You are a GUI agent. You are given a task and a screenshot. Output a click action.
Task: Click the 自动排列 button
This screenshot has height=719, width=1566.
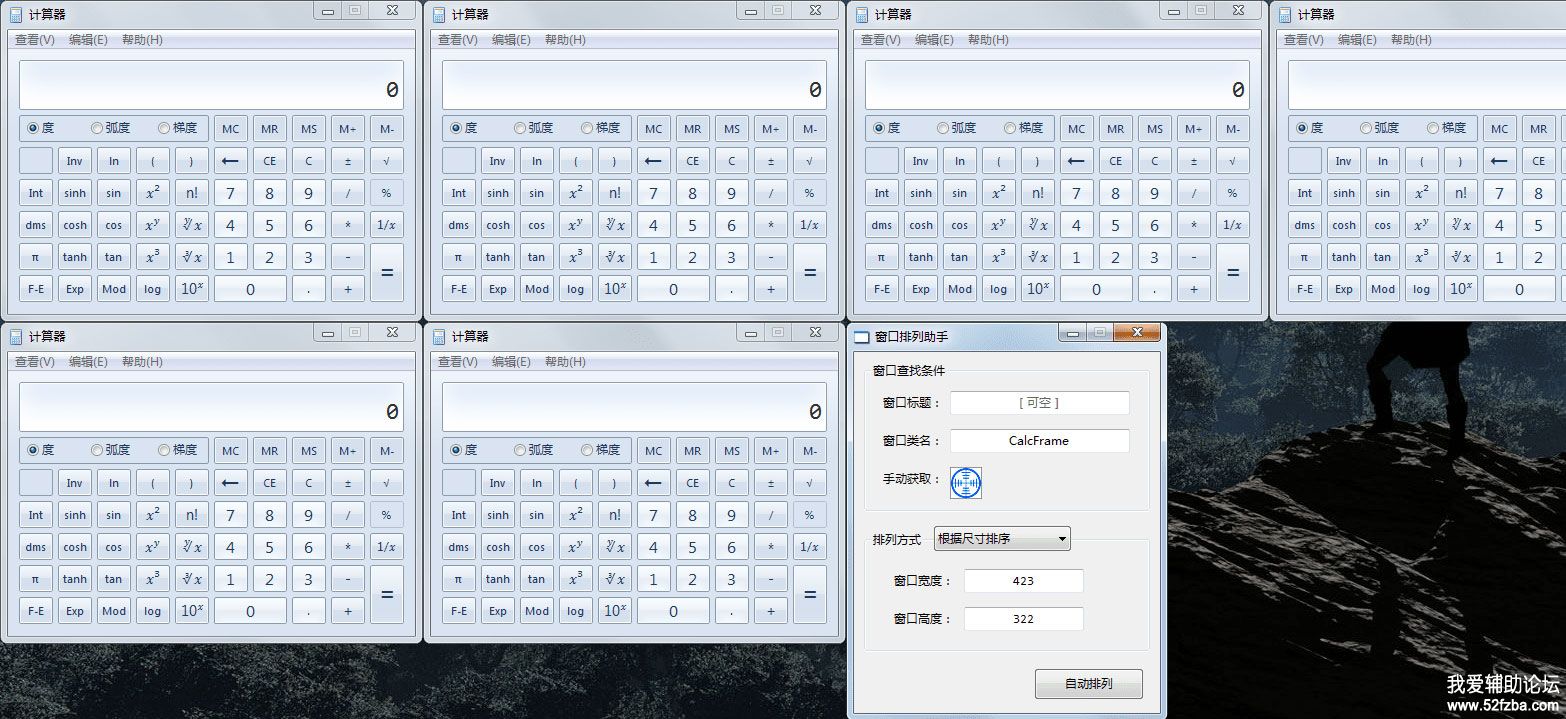1088,684
